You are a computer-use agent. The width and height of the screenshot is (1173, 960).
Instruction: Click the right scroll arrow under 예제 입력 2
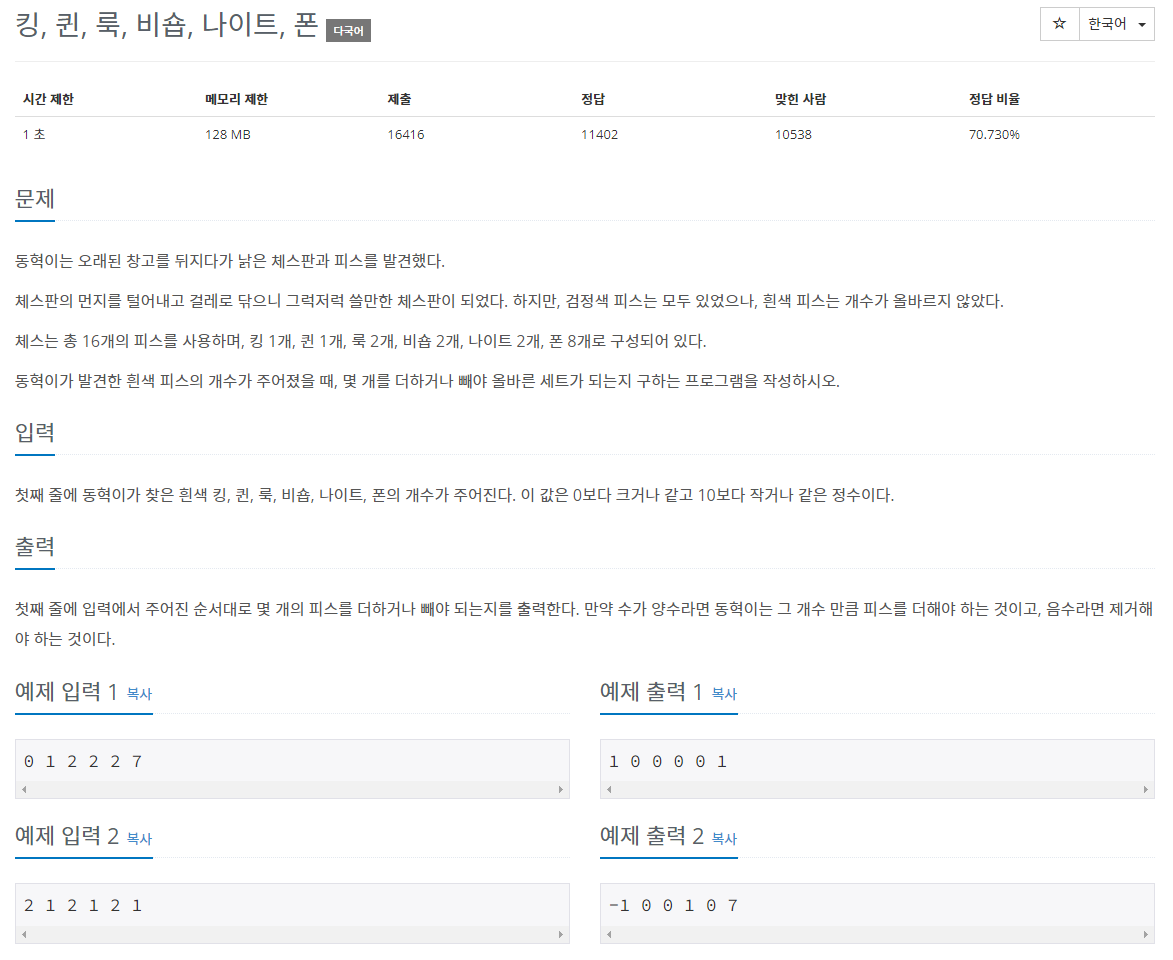point(562,933)
